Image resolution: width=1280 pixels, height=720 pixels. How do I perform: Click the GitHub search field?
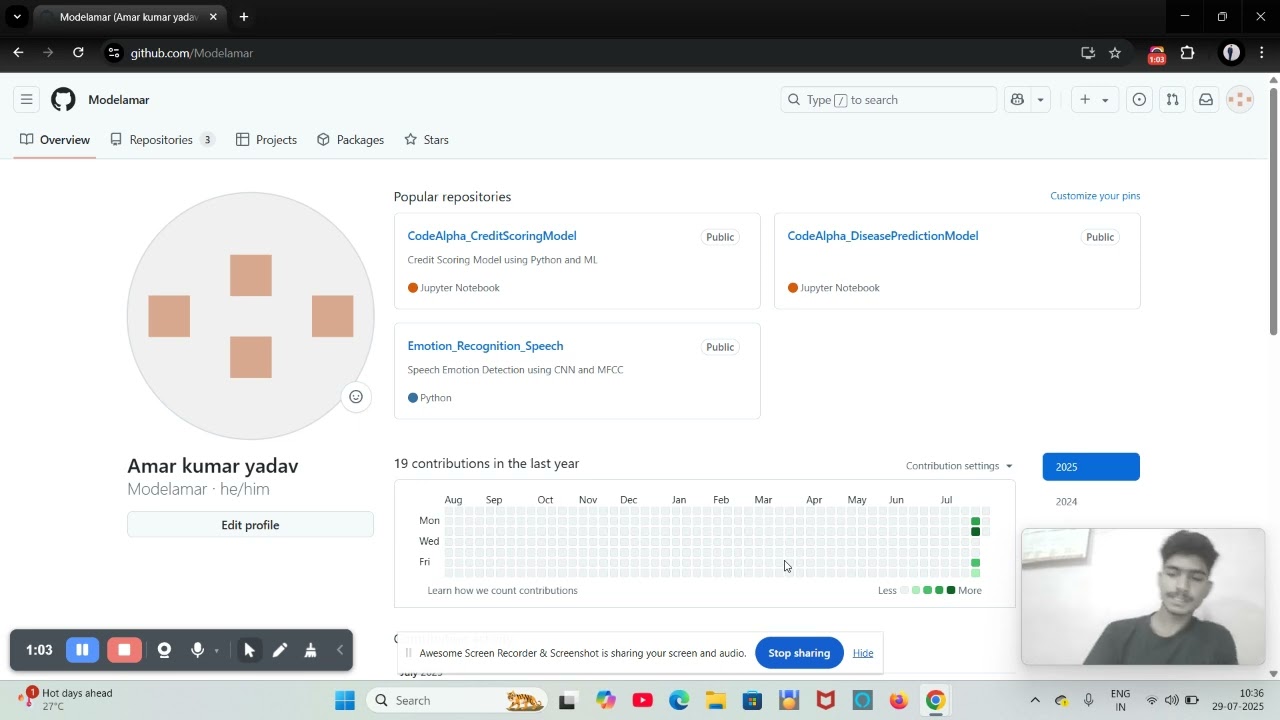[888, 99]
